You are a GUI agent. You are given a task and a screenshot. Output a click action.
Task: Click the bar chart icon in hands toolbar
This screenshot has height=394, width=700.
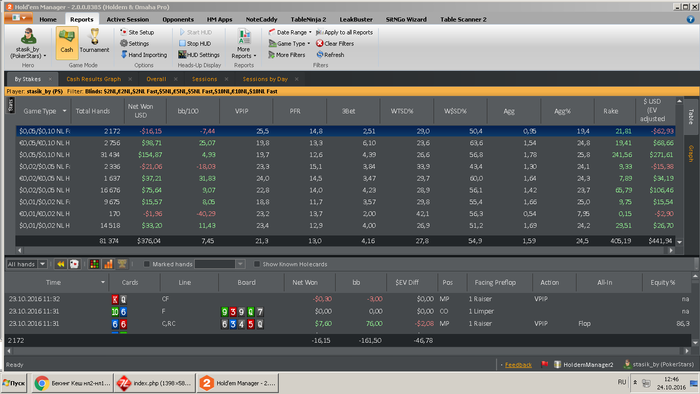click(108, 264)
